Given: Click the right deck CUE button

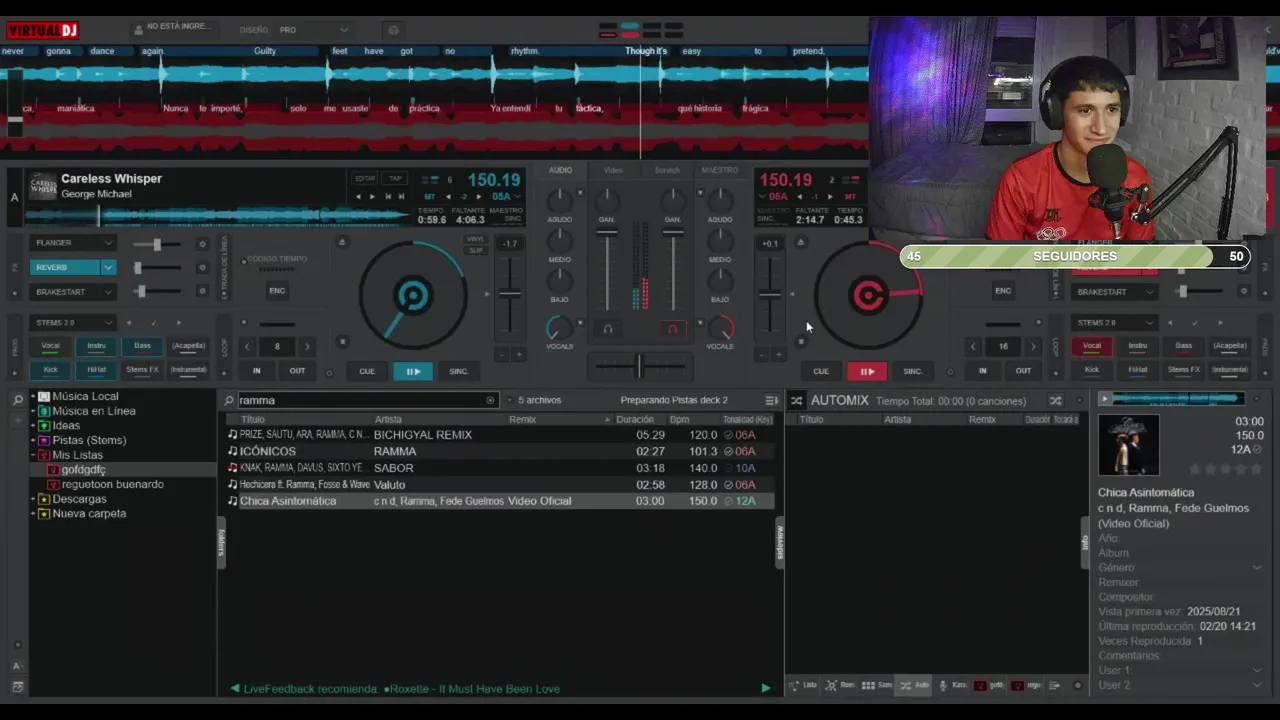Looking at the screenshot, I should coord(821,371).
